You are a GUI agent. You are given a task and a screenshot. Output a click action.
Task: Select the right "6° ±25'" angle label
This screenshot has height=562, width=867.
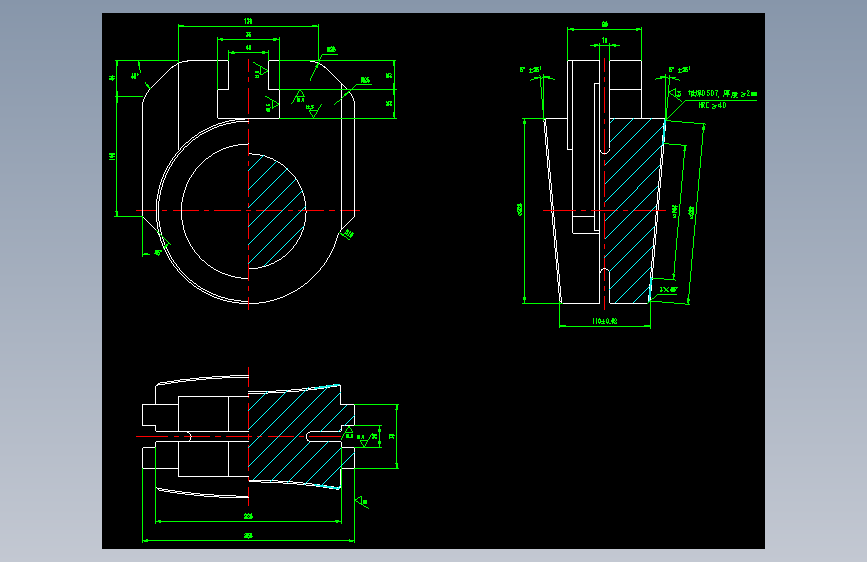click(x=679, y=70)
